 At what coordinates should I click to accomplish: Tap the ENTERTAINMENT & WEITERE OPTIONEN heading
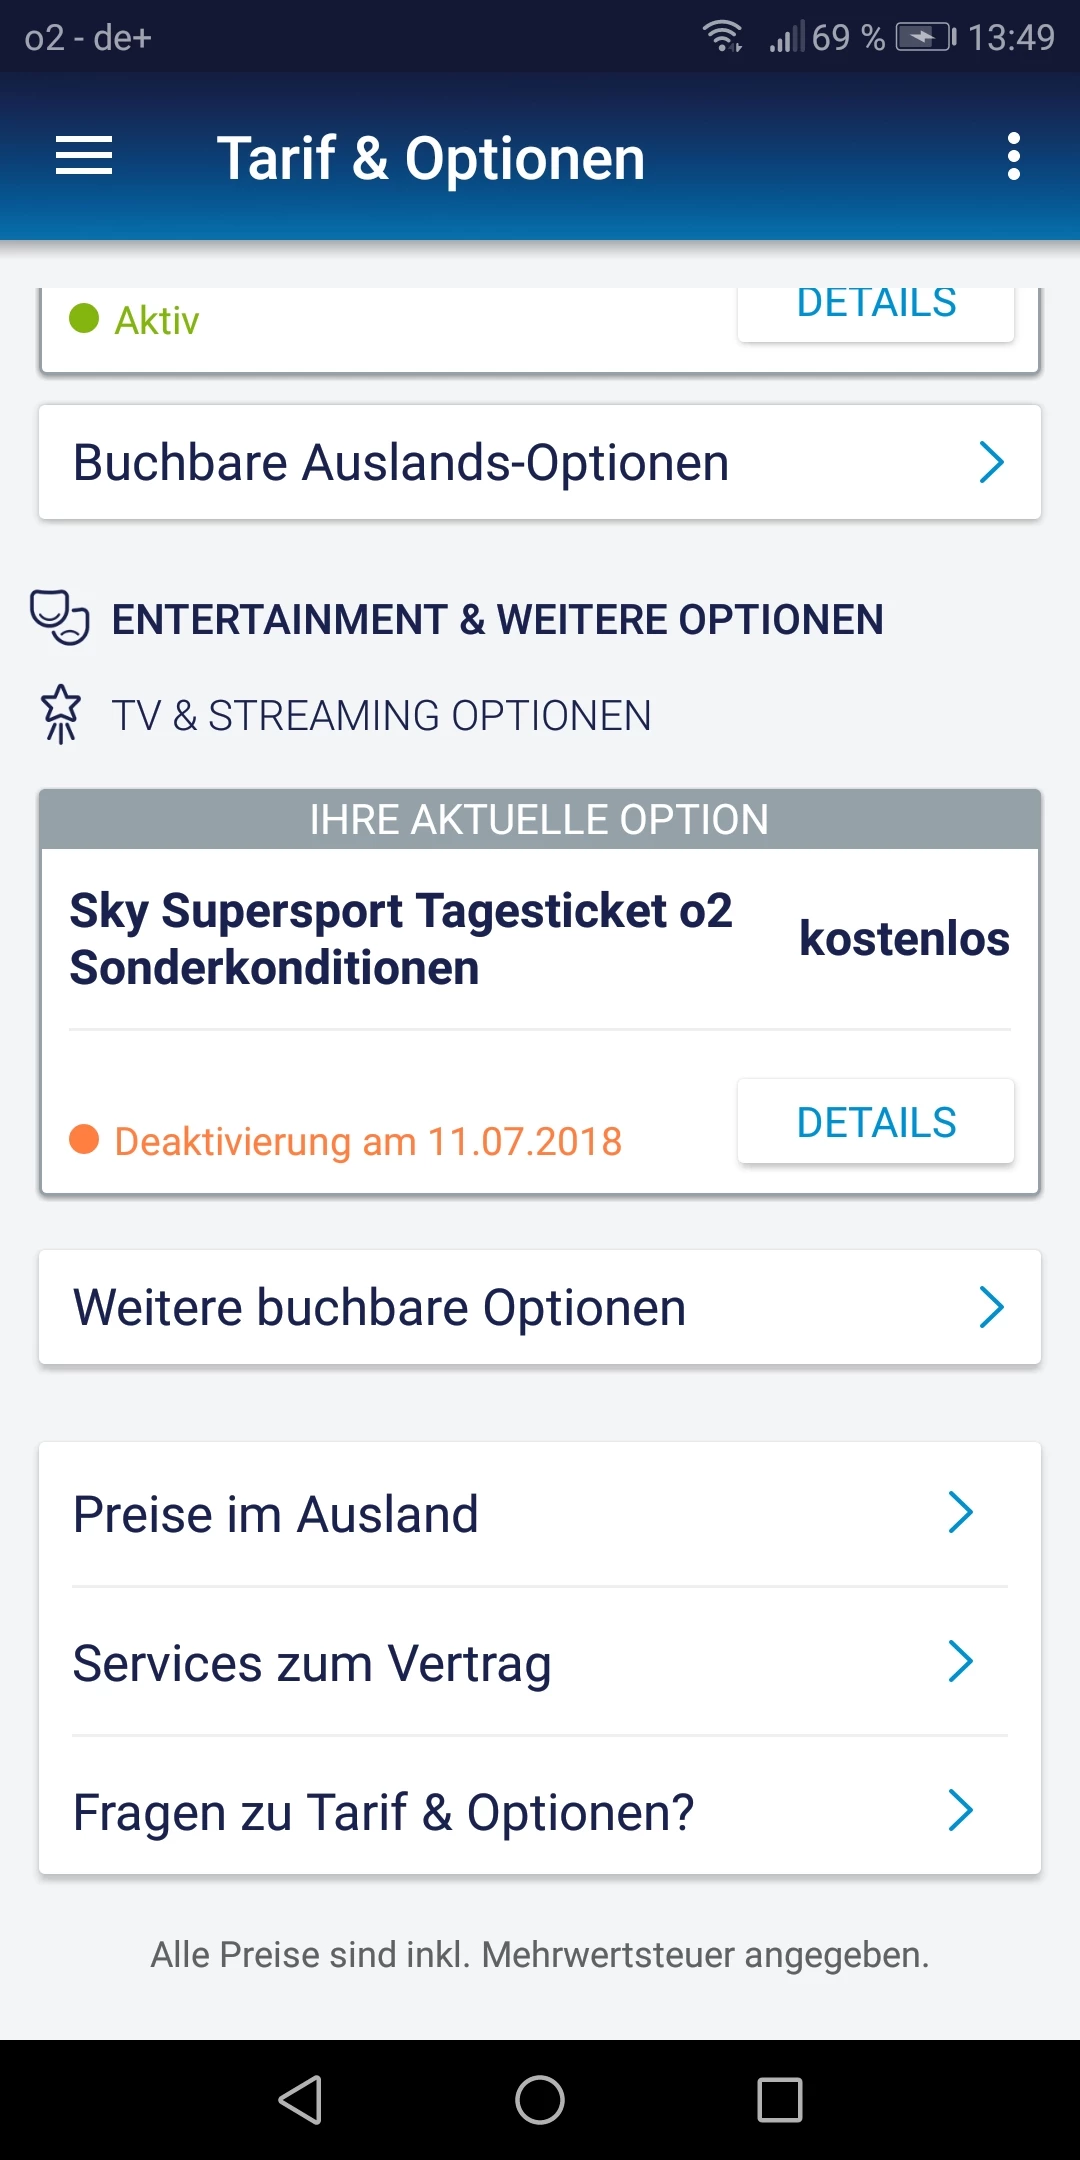(x=497, y=619)
